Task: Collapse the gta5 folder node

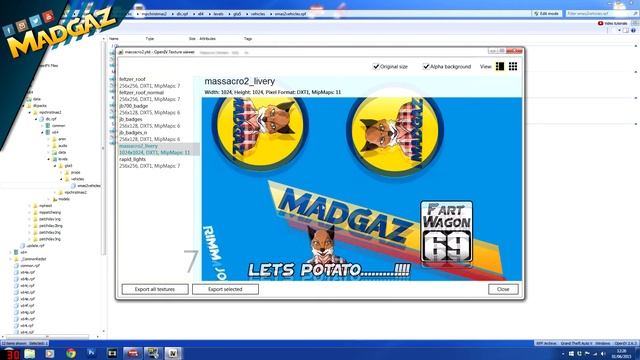Action: tap(55, 166)
